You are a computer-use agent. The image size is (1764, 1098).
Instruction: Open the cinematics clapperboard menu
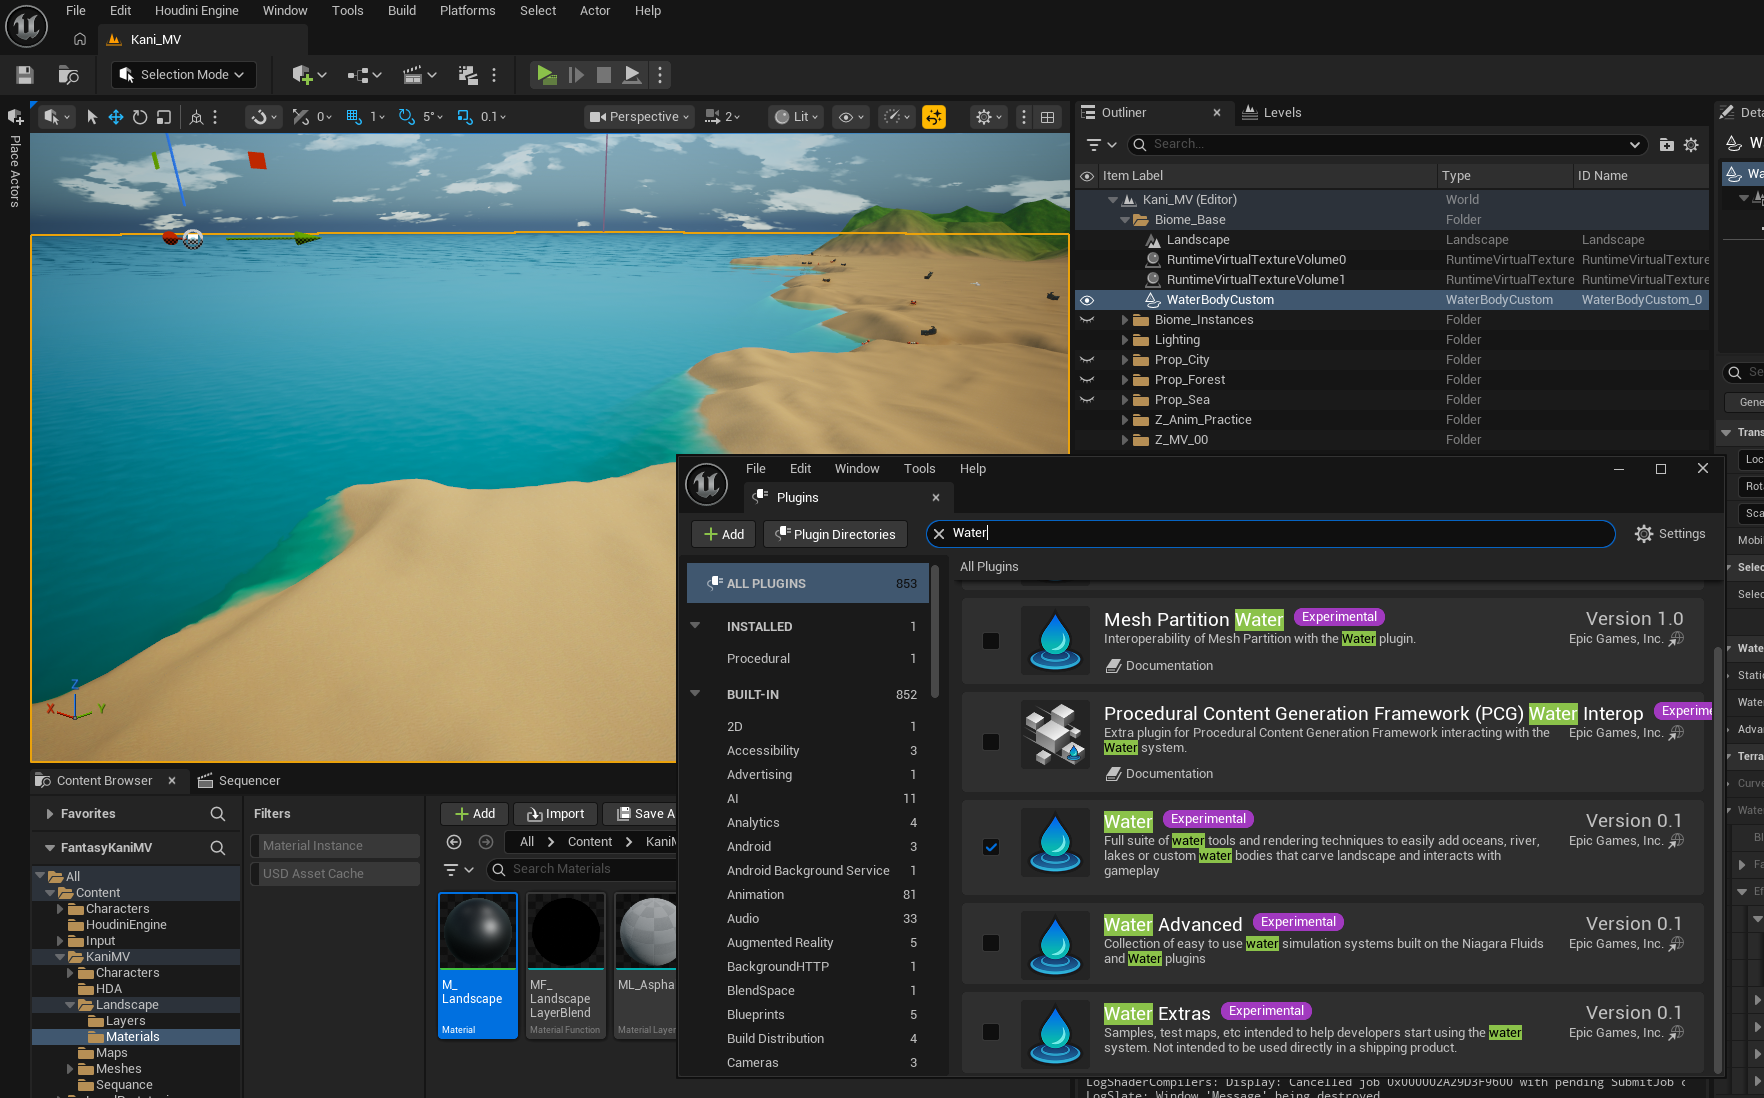coord(419,75)
